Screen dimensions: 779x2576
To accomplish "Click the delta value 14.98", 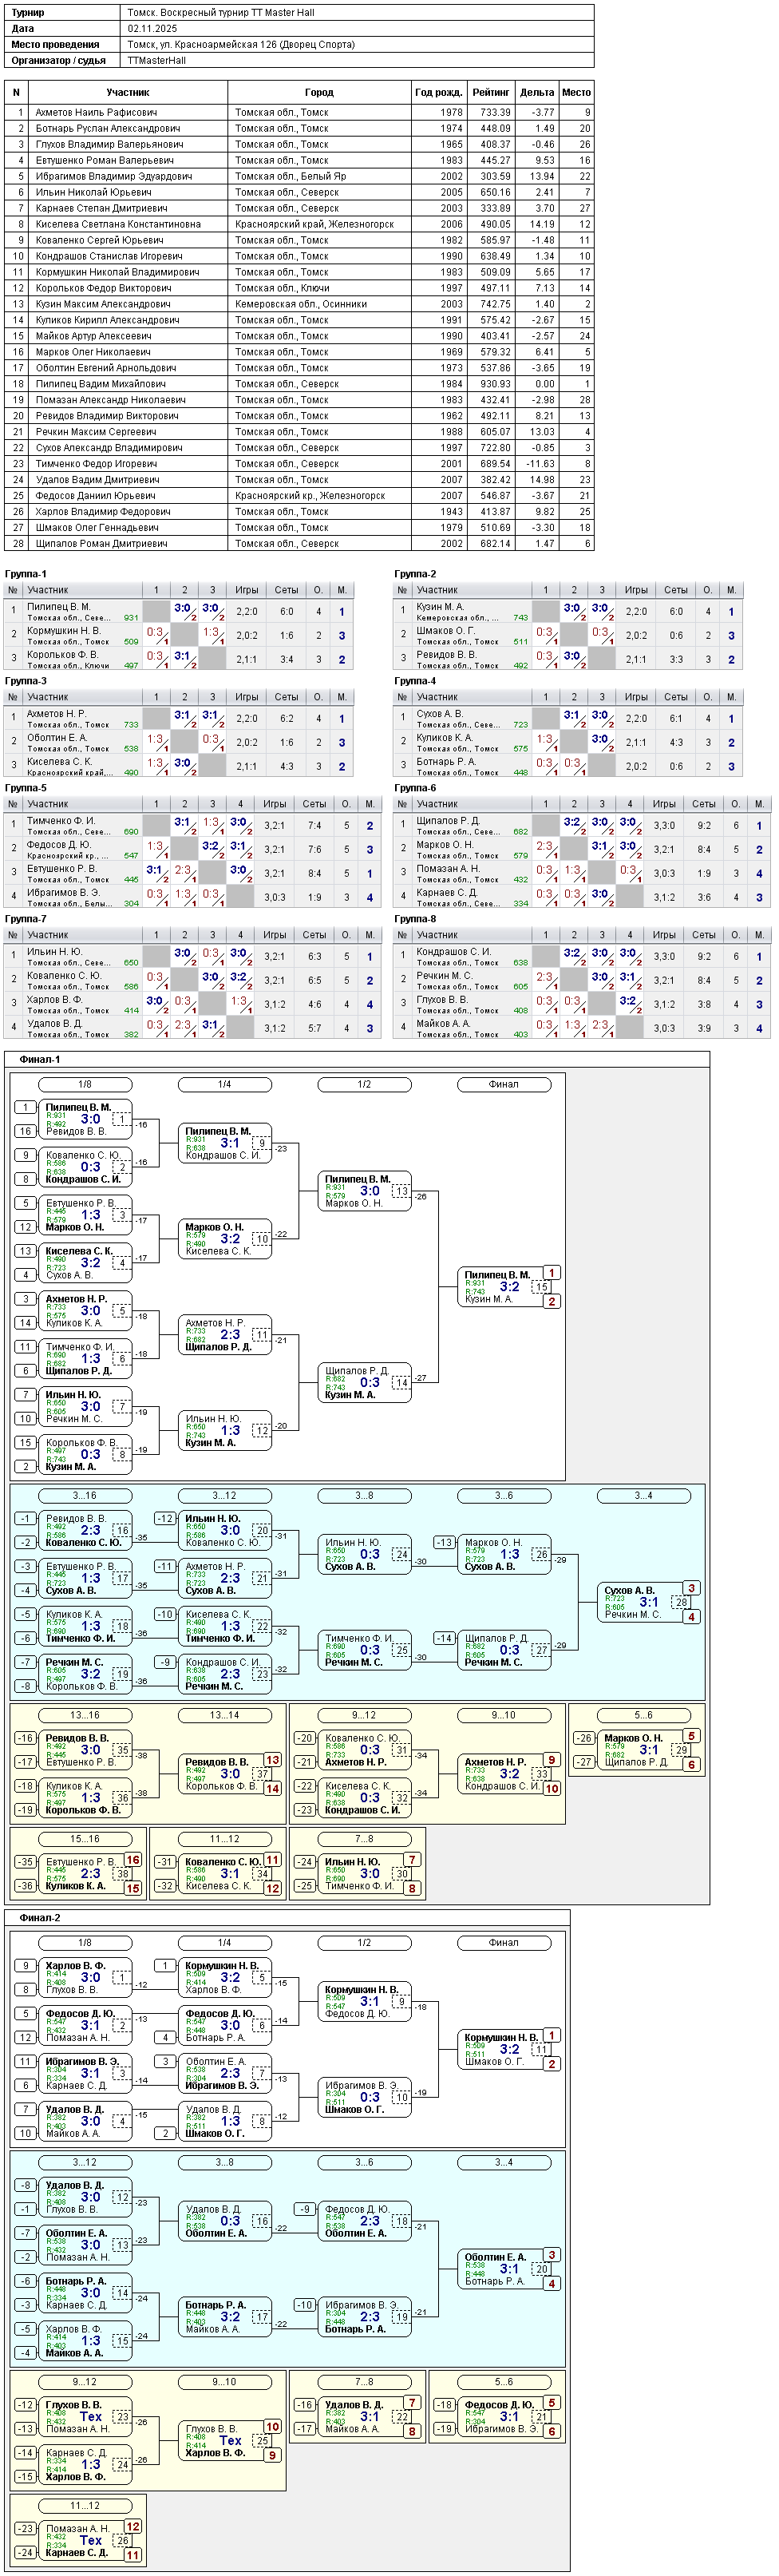I will tap(542, 481).
